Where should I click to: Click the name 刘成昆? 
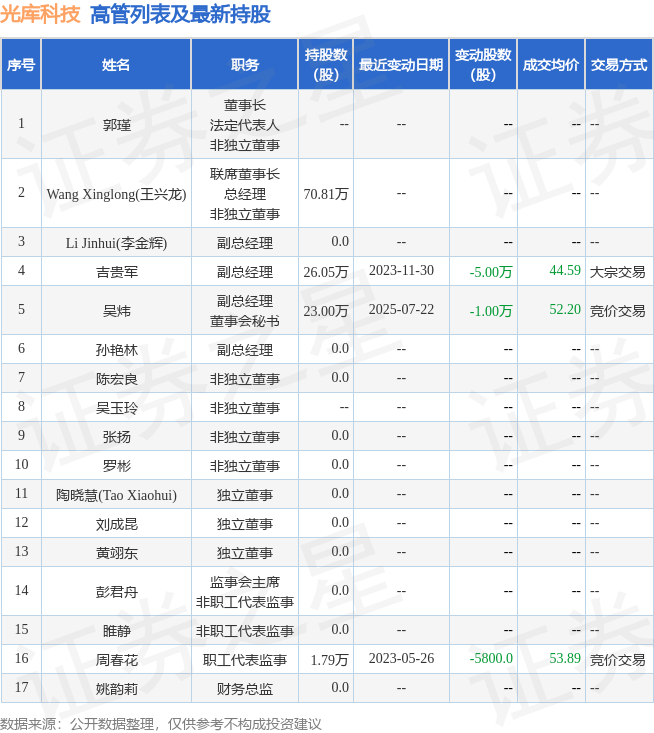pyautogui.click(x=117, y=524)
